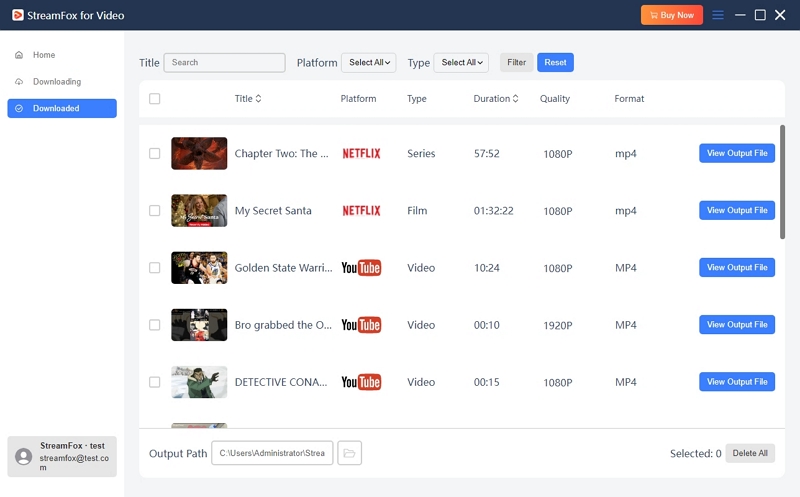Click the YouTube logo for DETECTIVE CONAN

coord(361,382)
